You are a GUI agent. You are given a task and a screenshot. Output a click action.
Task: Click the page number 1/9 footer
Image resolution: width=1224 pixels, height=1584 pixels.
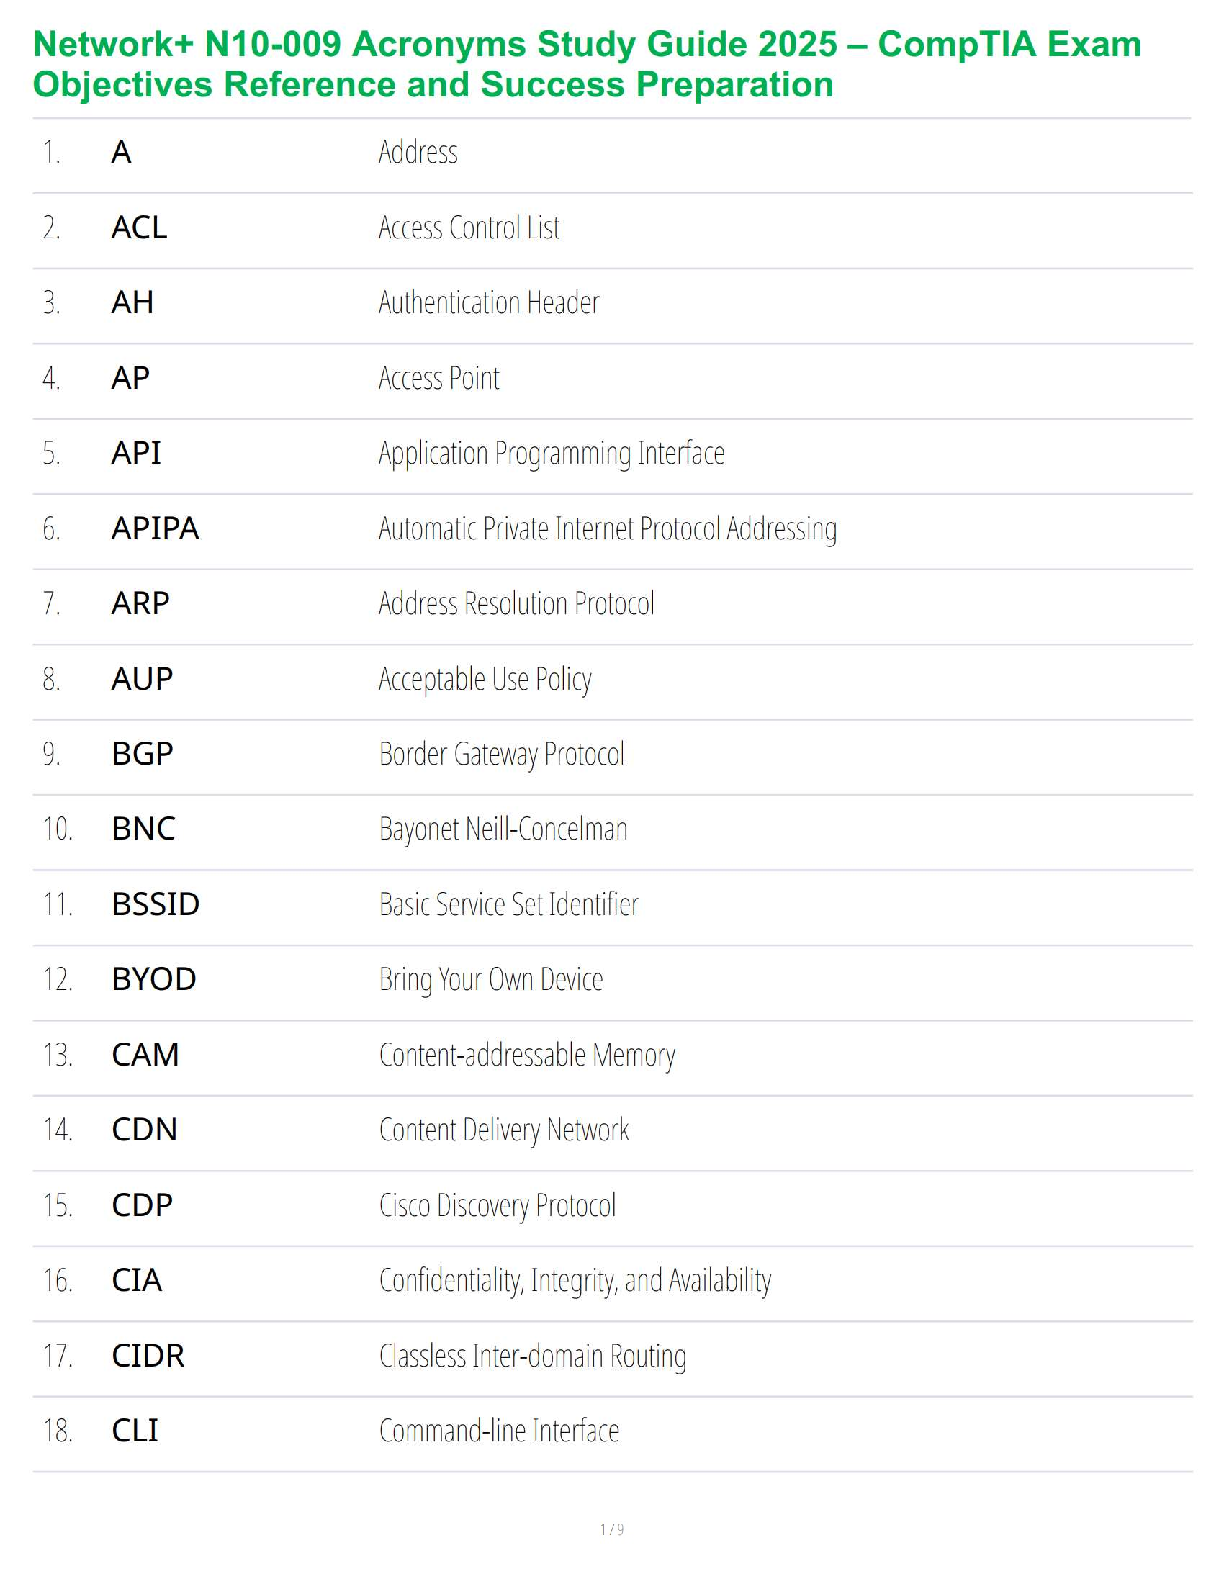(612, 1529)
